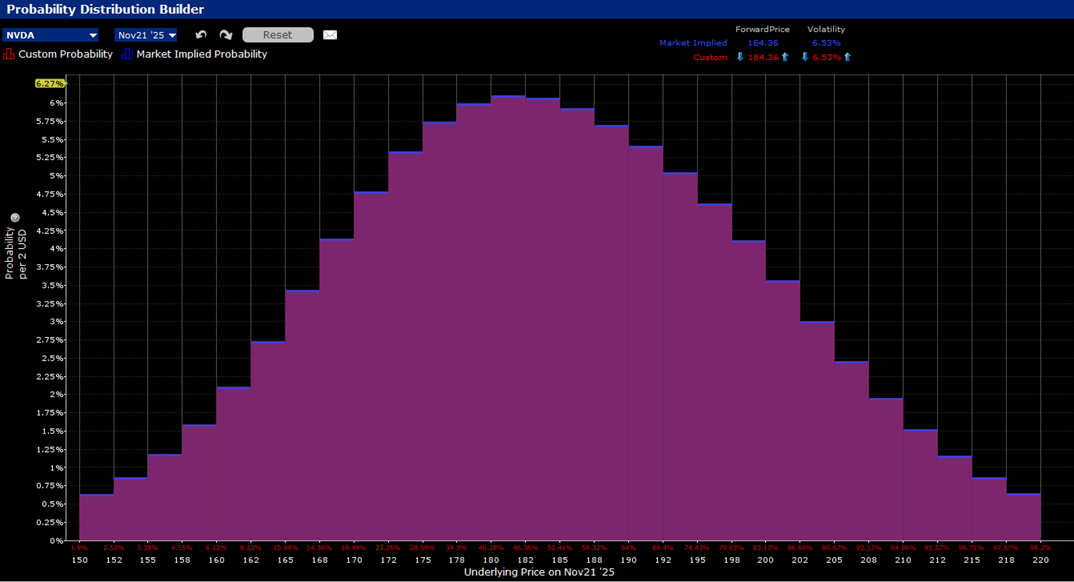Click top of the bar at 150 price
Screen dimensions: 1074x582
click(x=96, y=494)
